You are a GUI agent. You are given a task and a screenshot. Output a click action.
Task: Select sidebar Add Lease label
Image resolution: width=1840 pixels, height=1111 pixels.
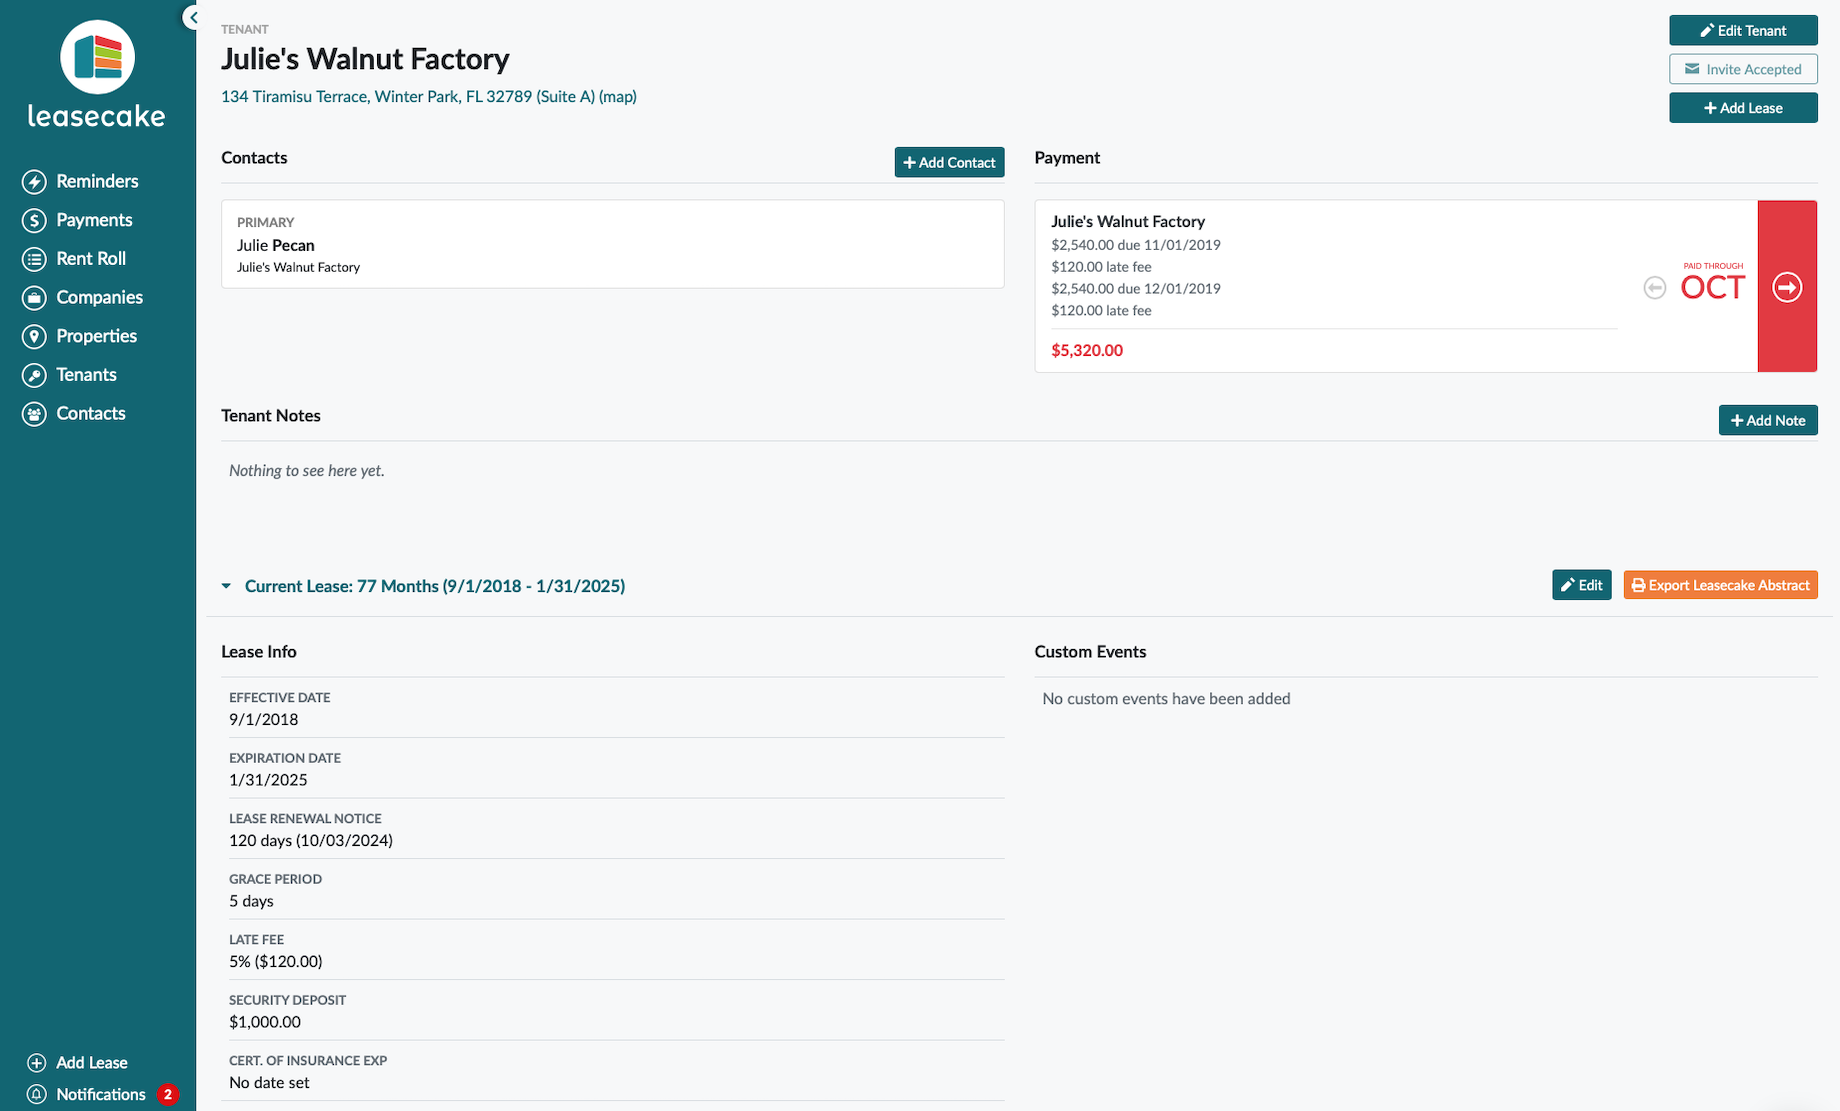click(92, 1063)
